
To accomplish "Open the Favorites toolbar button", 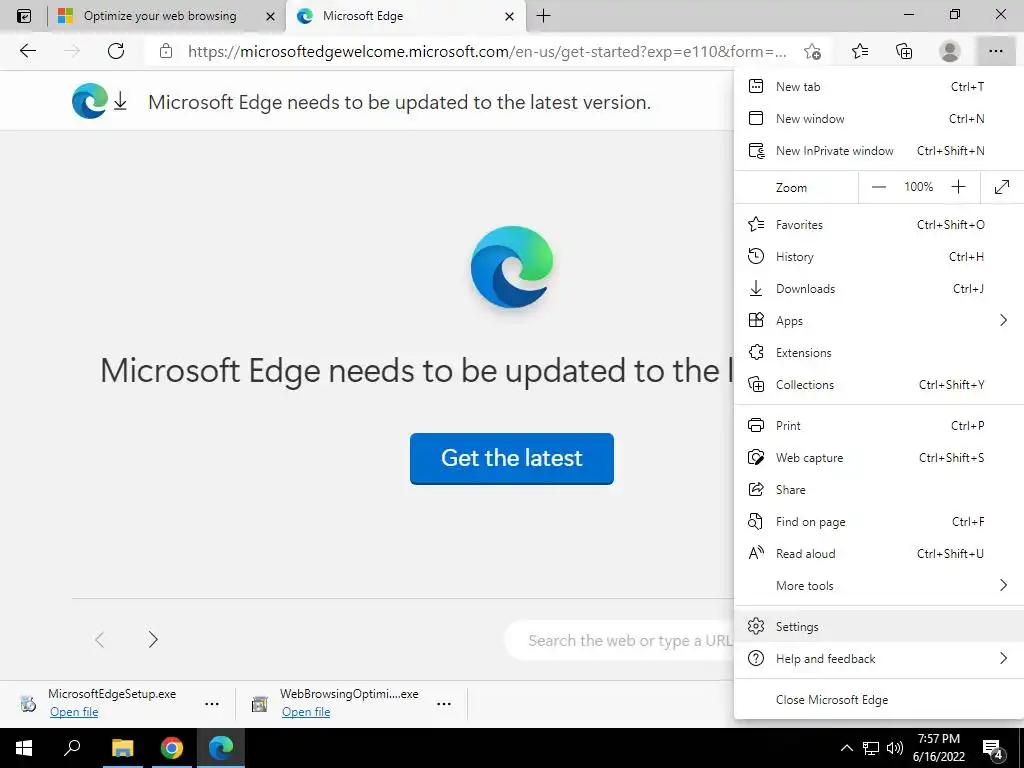I will point(860,51).
